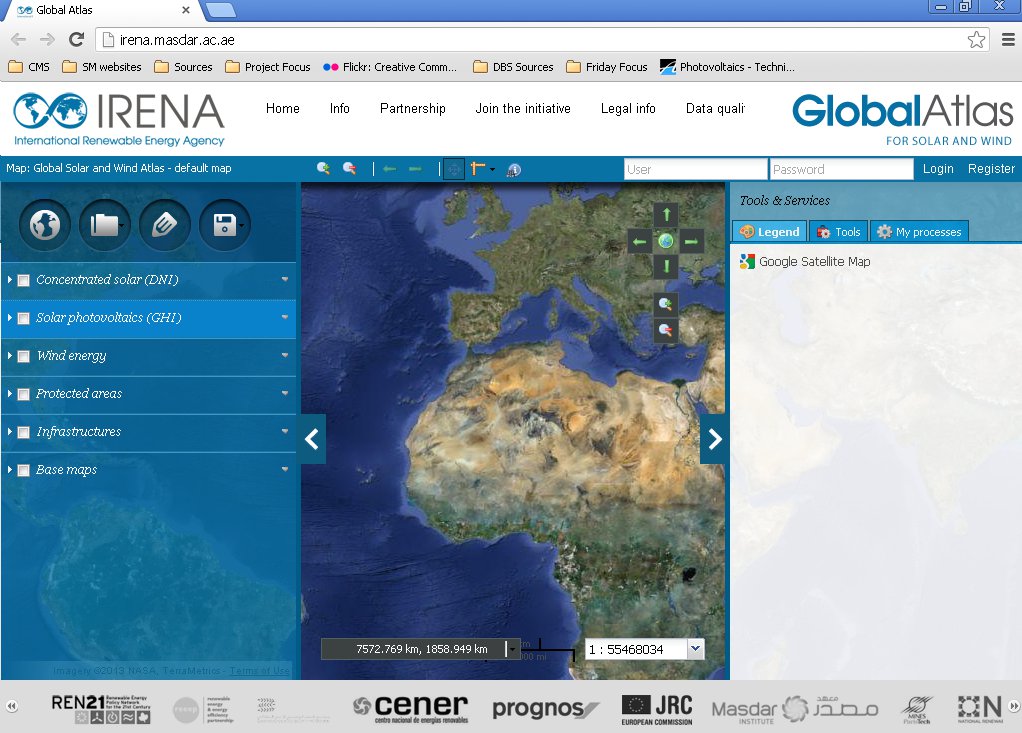Enable the Base maps checkbox
The image size is (1022, 733).
click(x=23, y=470)
